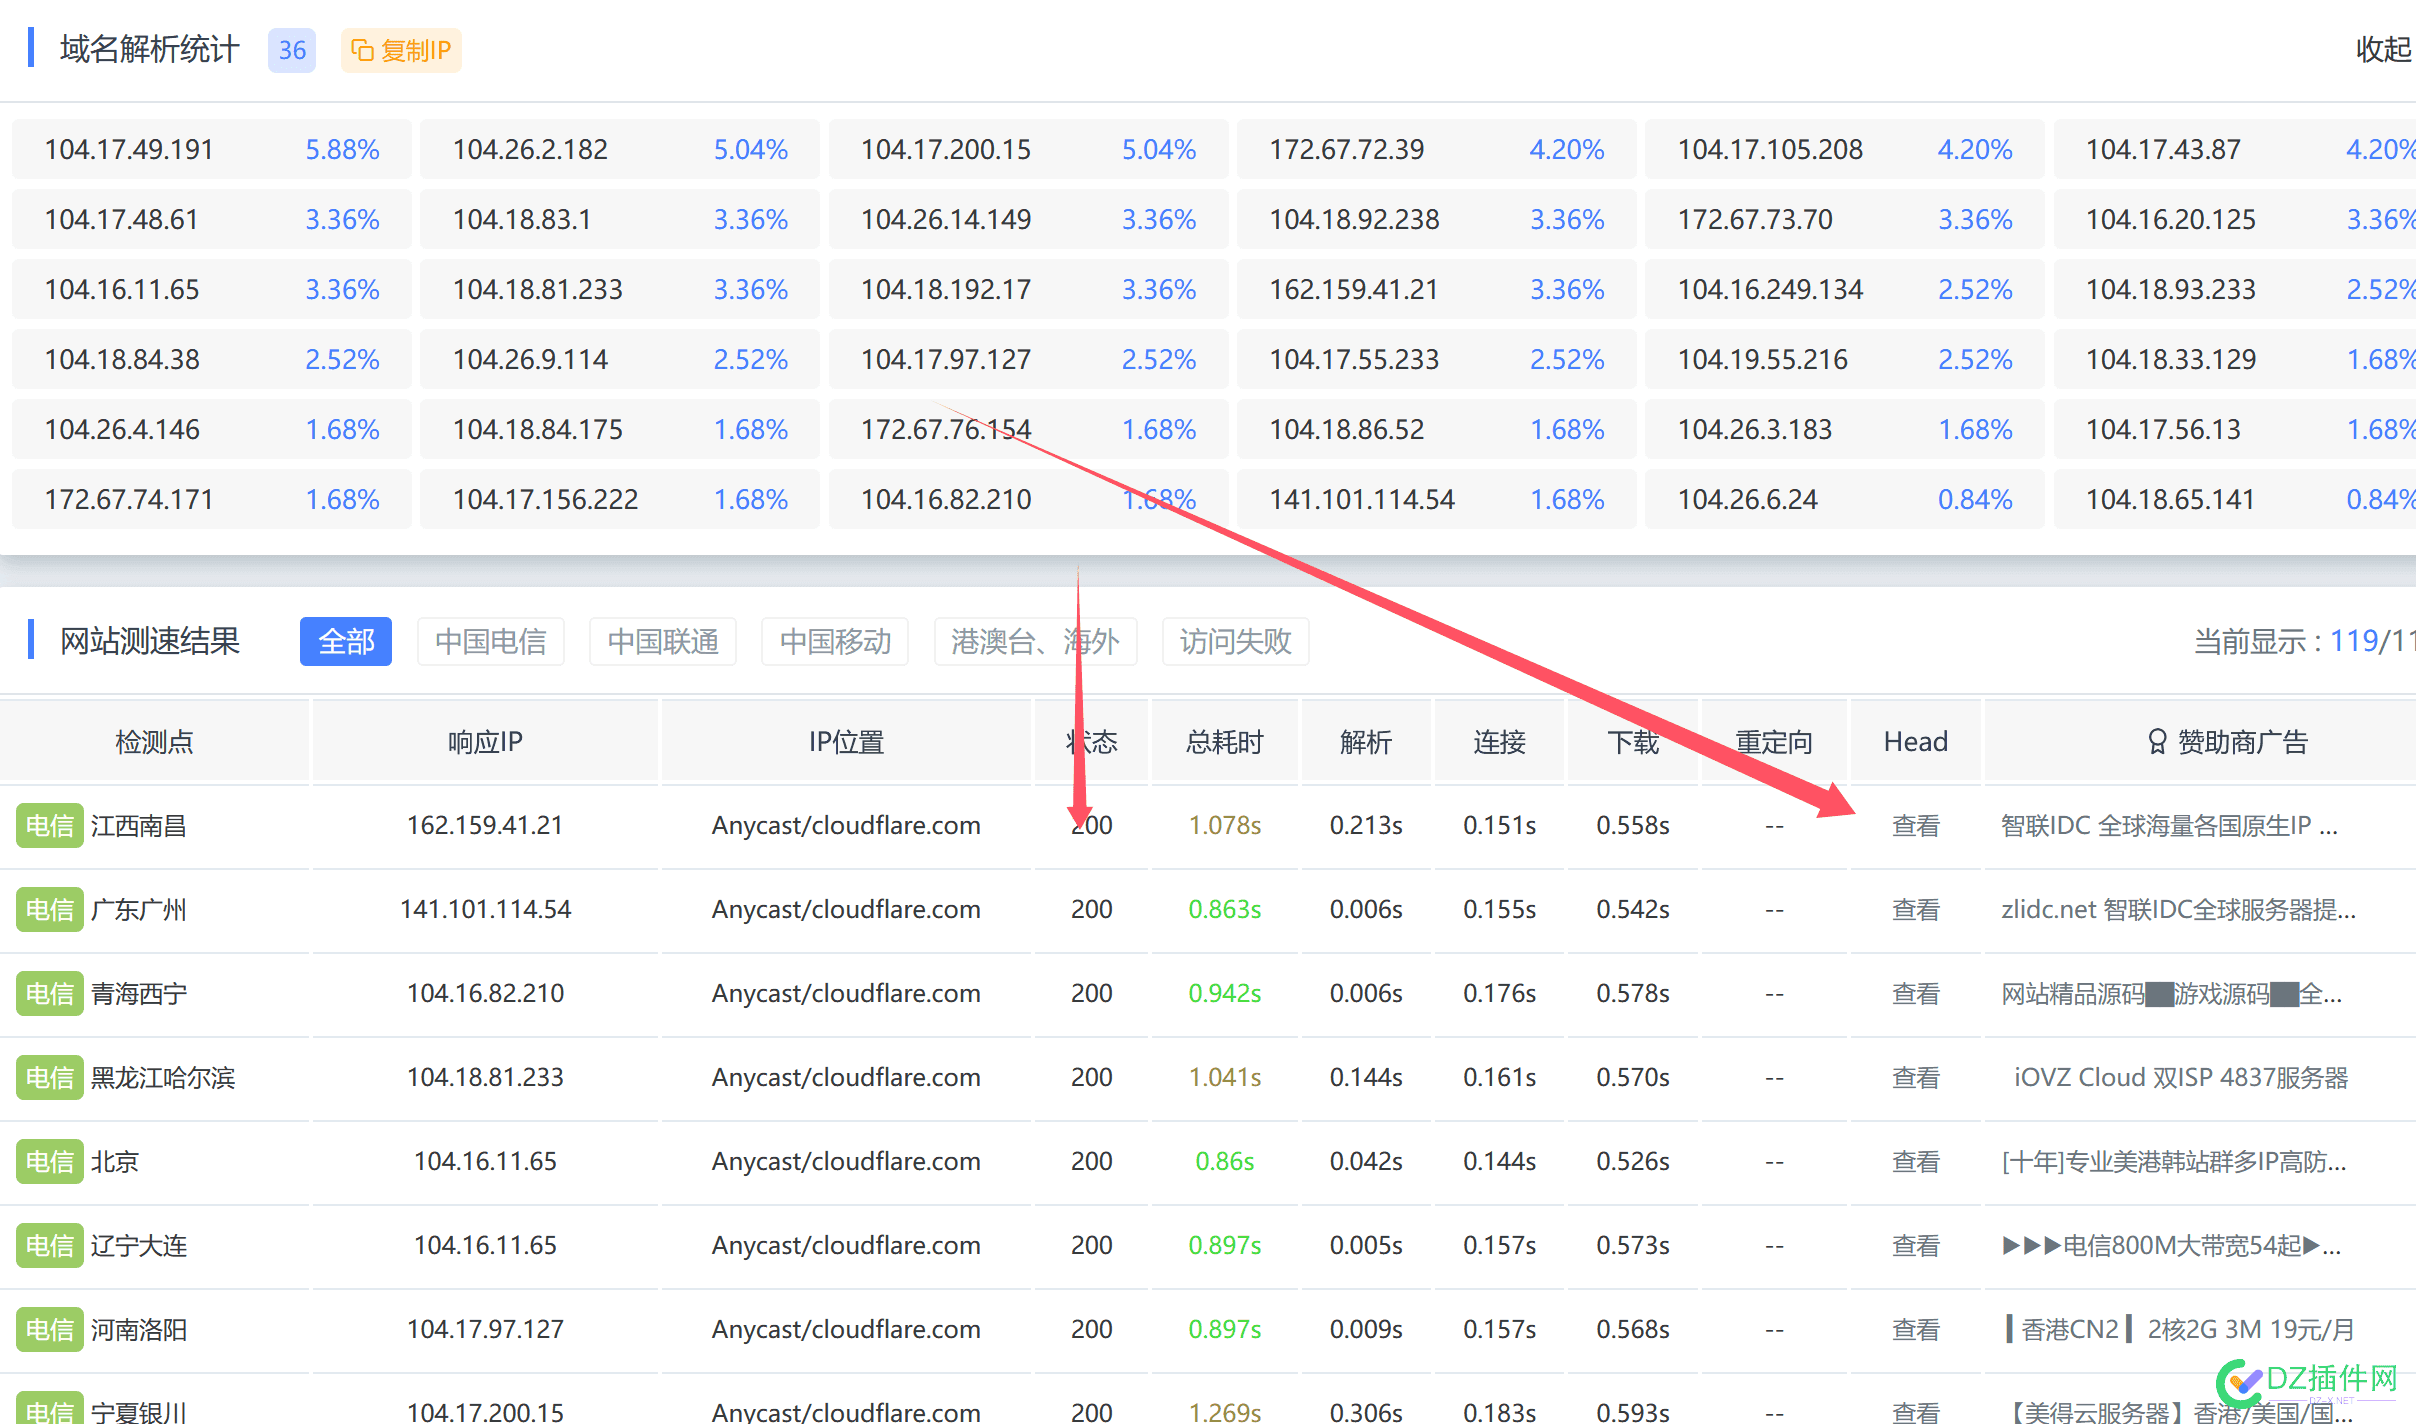This screenshot has width=2416, height=1424.
Task: Click IP cell 104.16.249.134
Action: click(1845, 289)
